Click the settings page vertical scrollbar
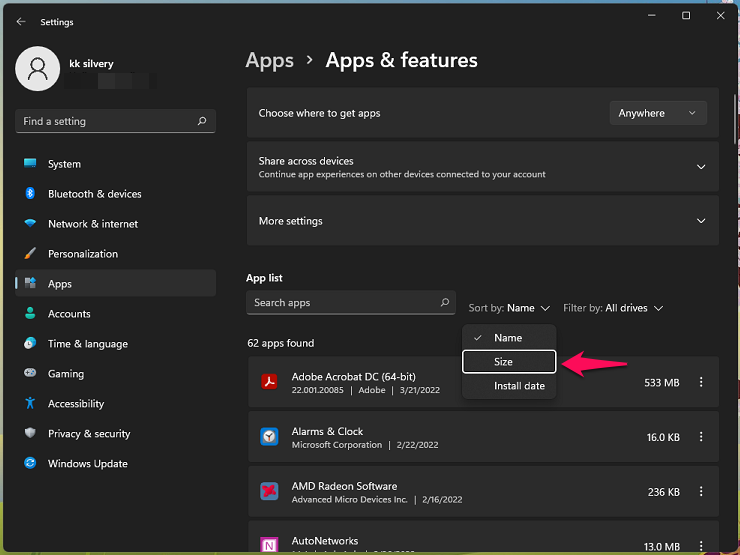This screenshot has height=555, width=740. tap(734, 119)
